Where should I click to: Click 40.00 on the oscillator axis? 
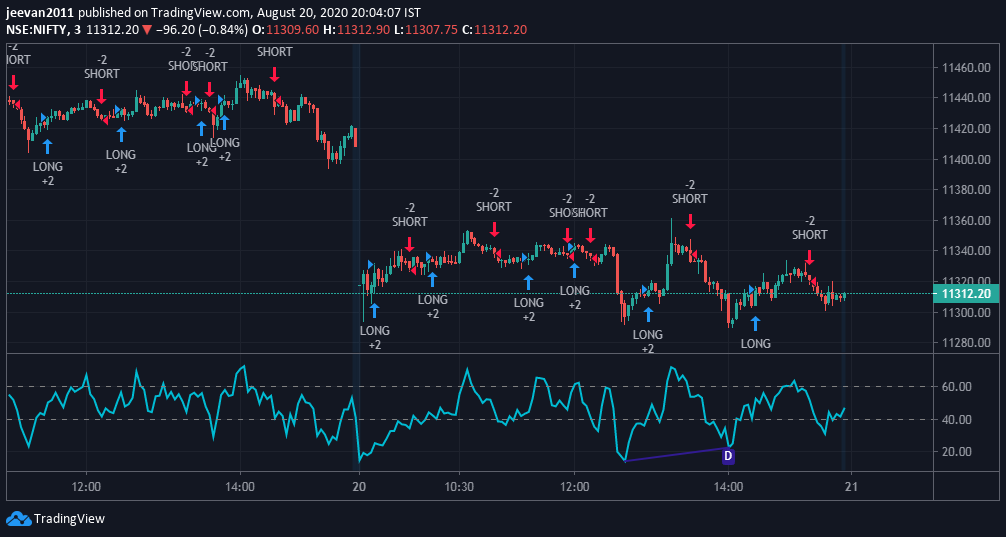coord(957,420)
